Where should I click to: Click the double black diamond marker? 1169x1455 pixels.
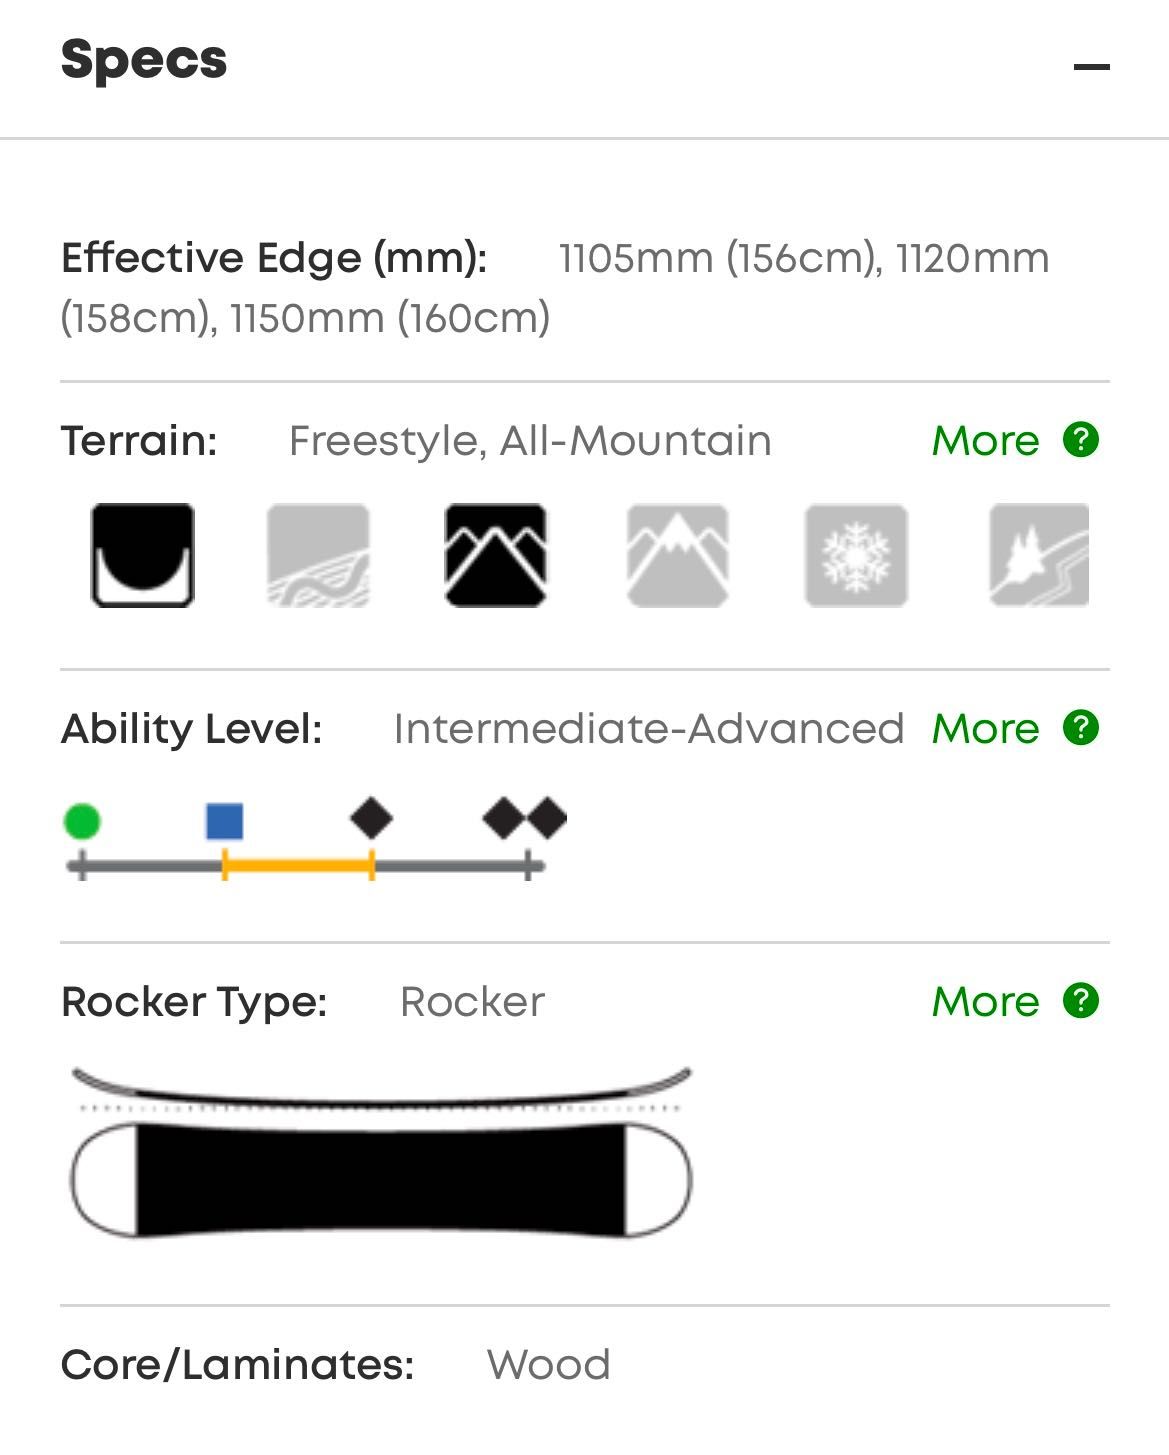[x=525, y=818]
